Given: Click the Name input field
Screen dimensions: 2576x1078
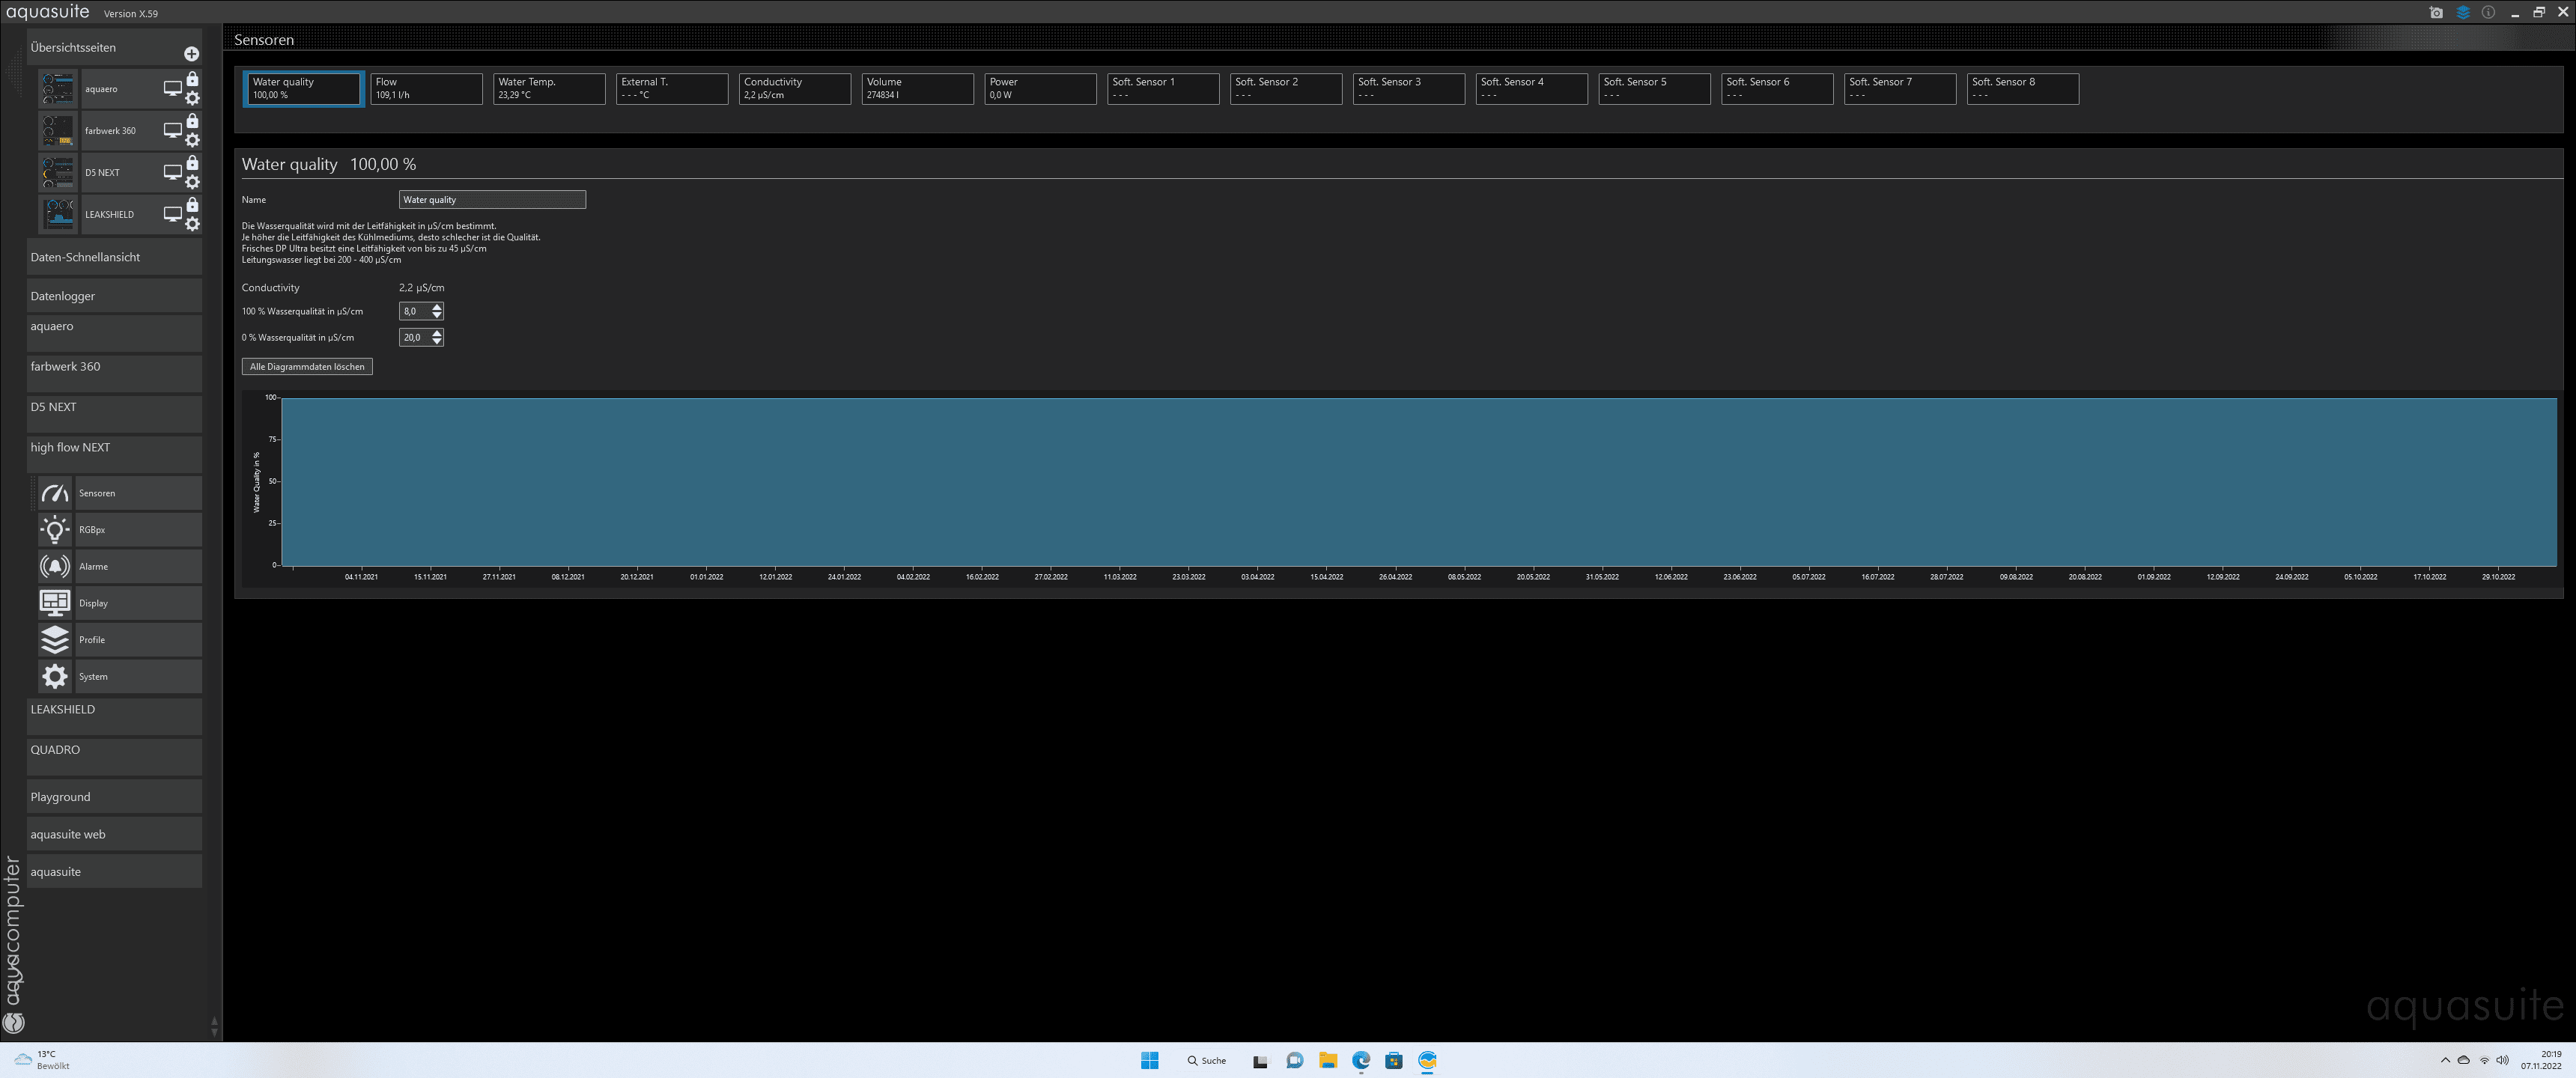Looking at the screenshot, I should [492, 200].
